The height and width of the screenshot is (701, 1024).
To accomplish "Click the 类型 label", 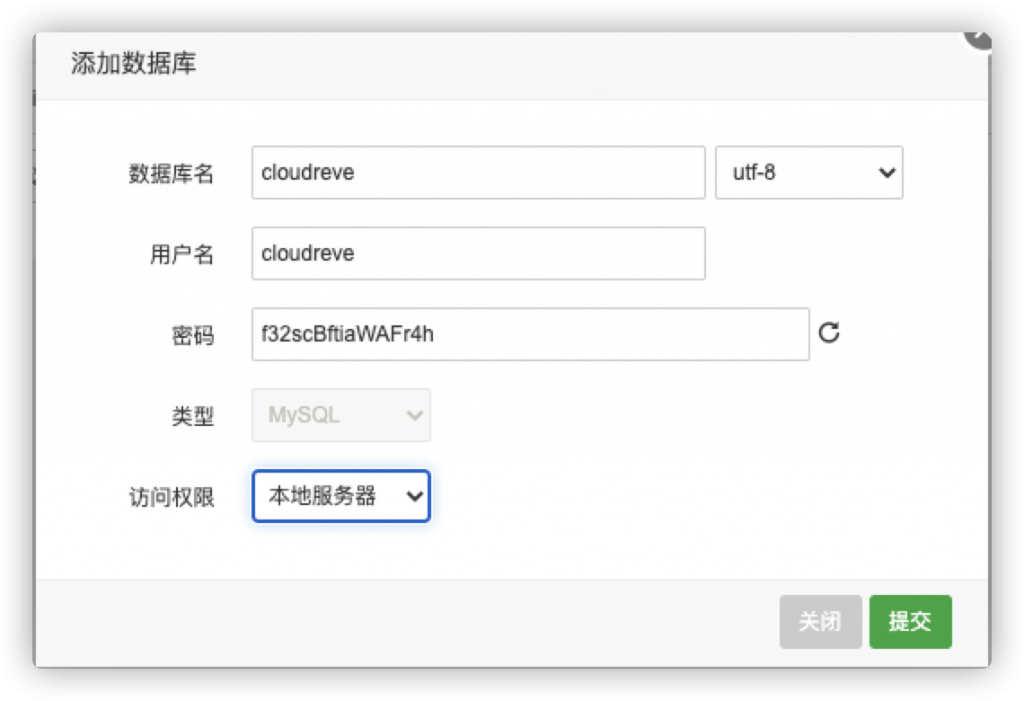I will tap(192, 416).
